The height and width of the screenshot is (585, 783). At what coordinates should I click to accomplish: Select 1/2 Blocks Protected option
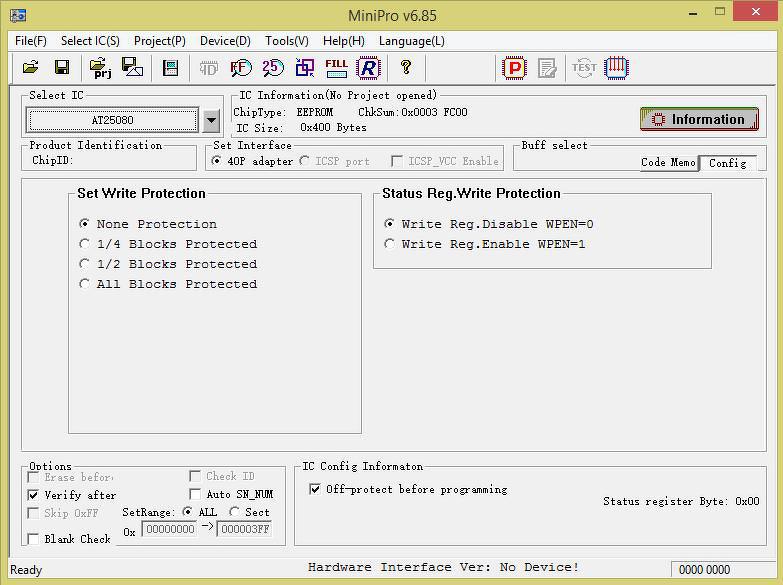(84, 264)
